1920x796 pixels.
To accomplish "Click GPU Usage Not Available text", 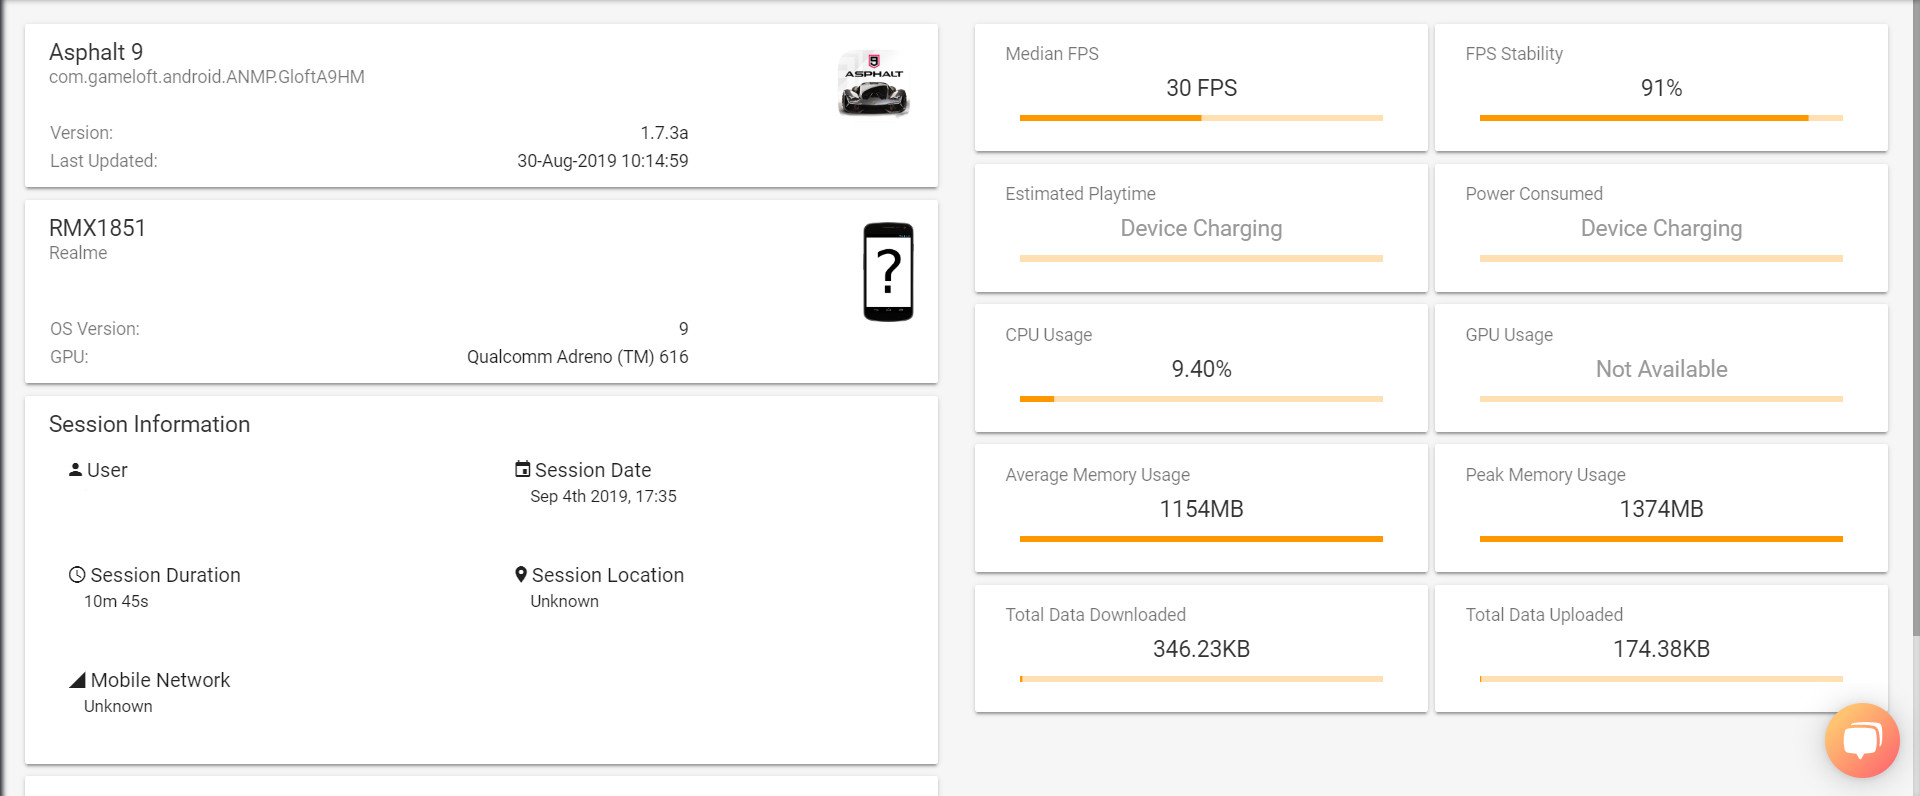I will tap(1661, 369).
